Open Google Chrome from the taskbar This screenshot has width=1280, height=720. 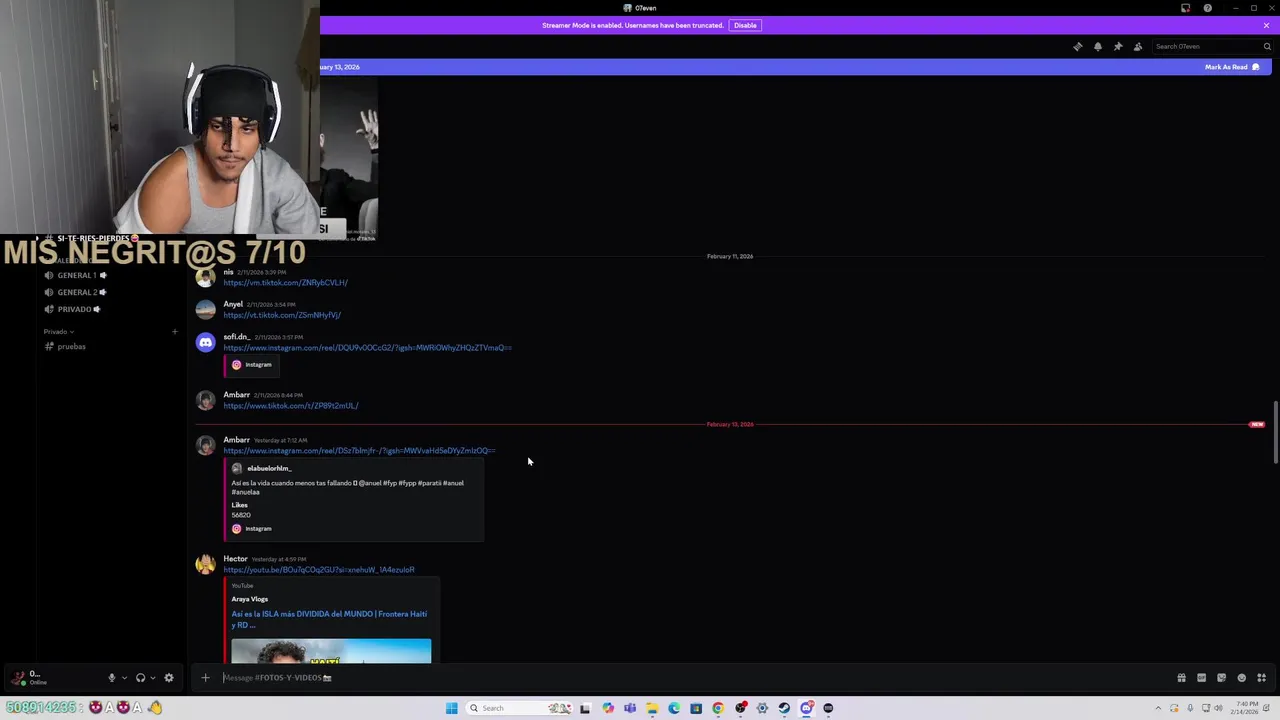tap(718, 708)
